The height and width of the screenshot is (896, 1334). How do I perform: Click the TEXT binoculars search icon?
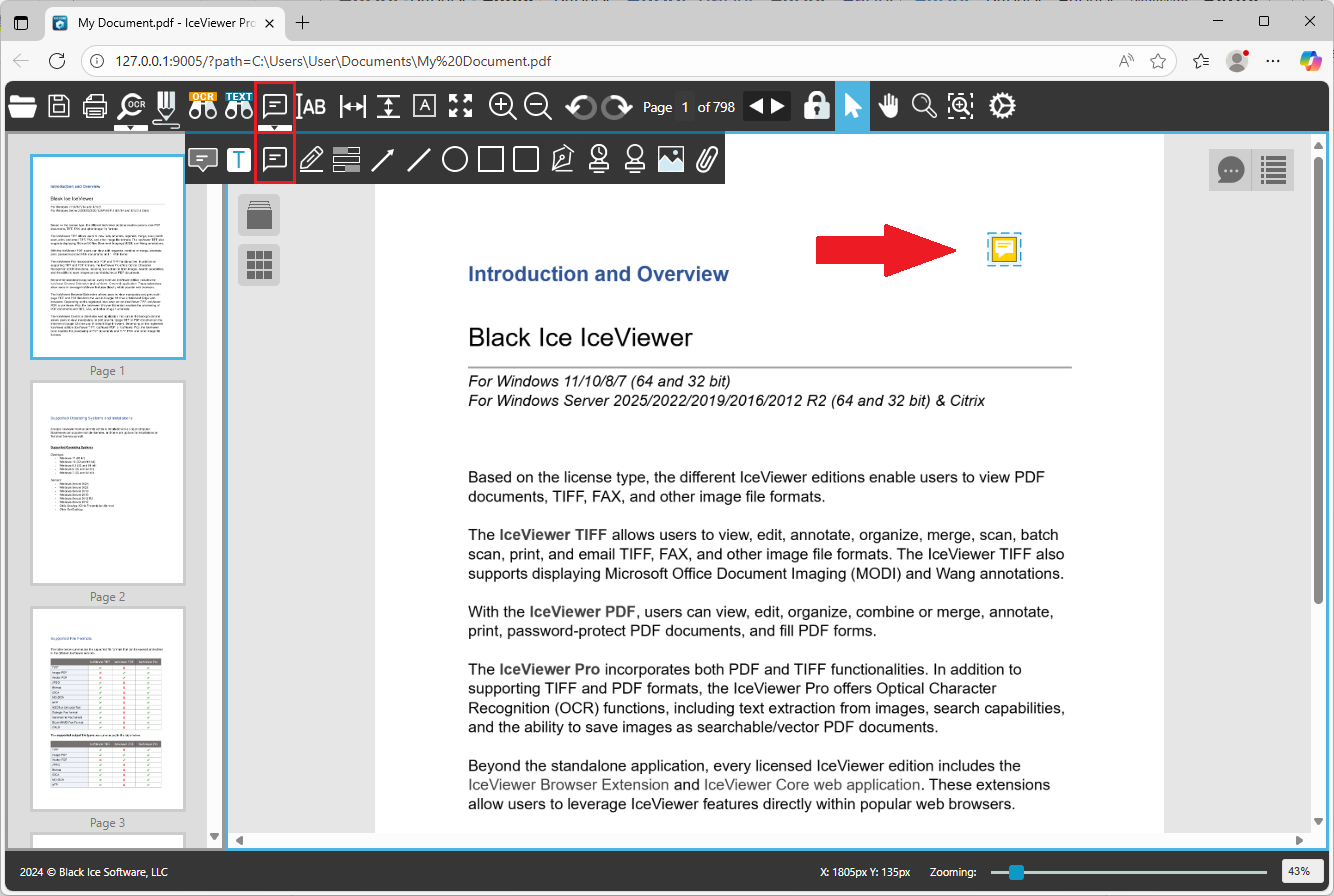[x=239, y=106]
